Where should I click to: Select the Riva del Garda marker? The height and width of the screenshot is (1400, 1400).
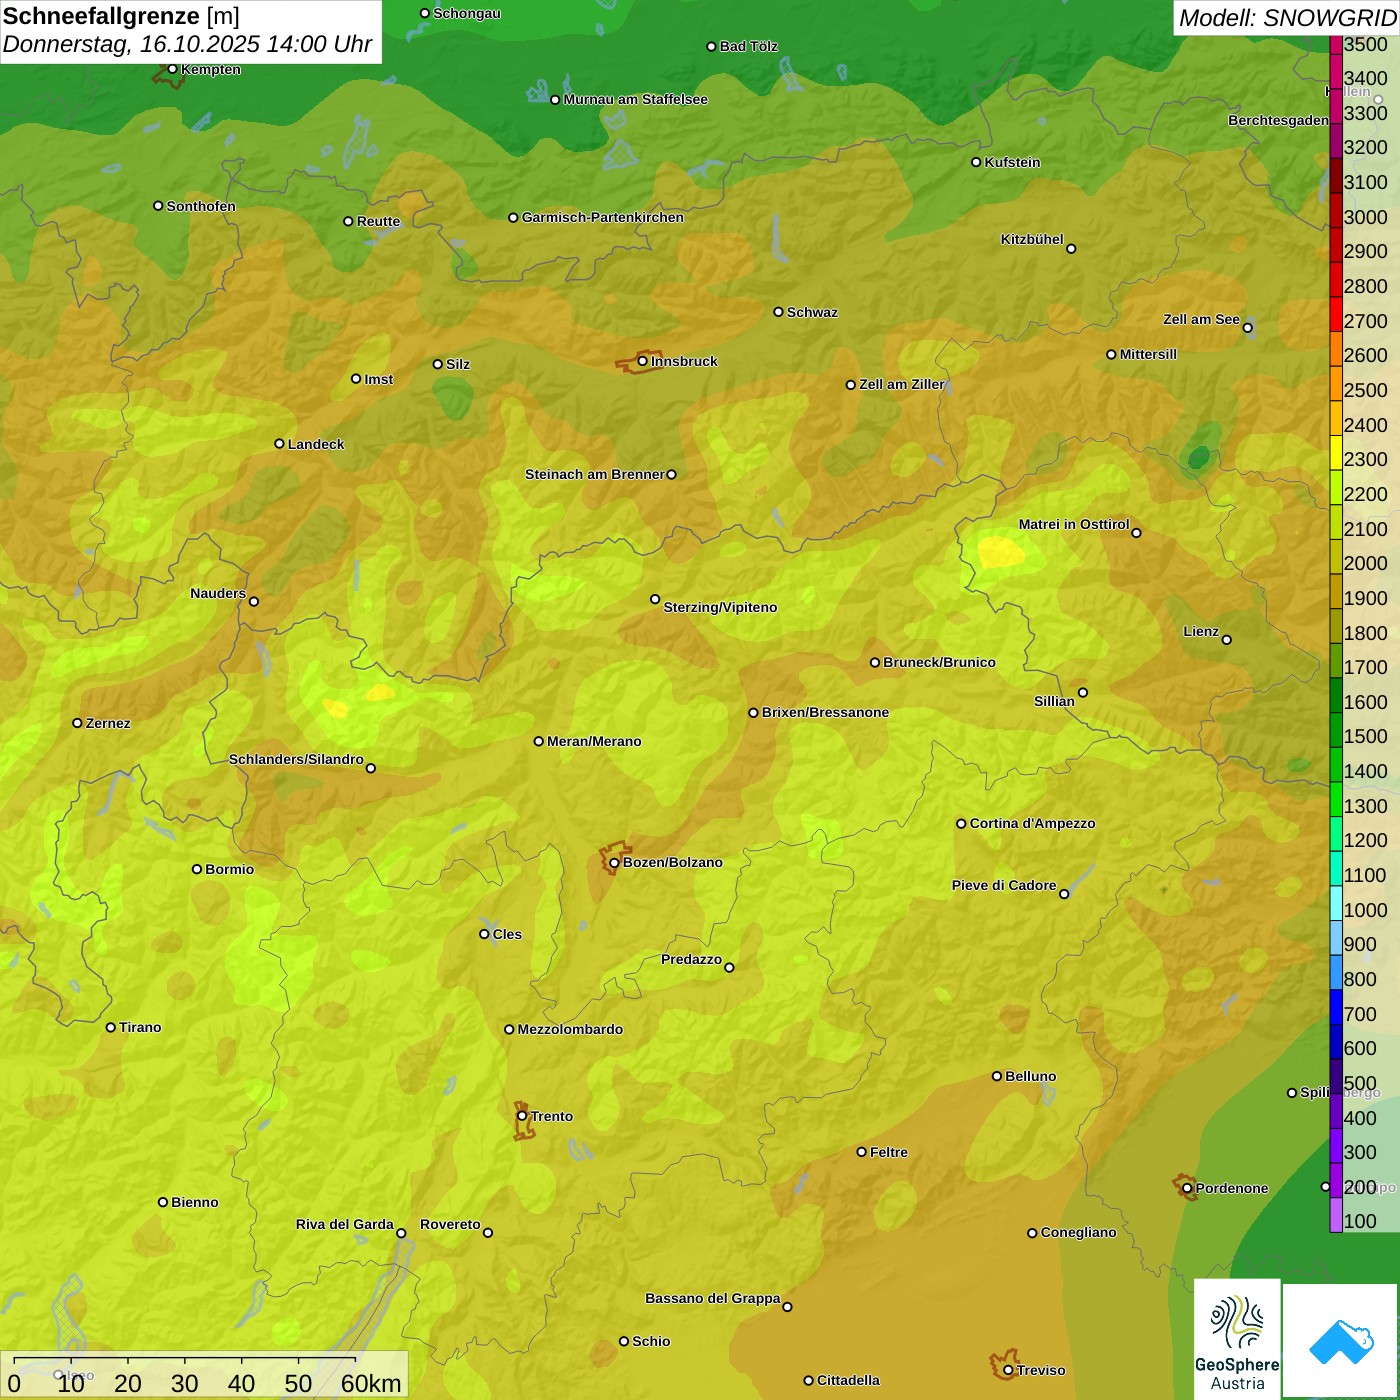tap(401, 1233)
